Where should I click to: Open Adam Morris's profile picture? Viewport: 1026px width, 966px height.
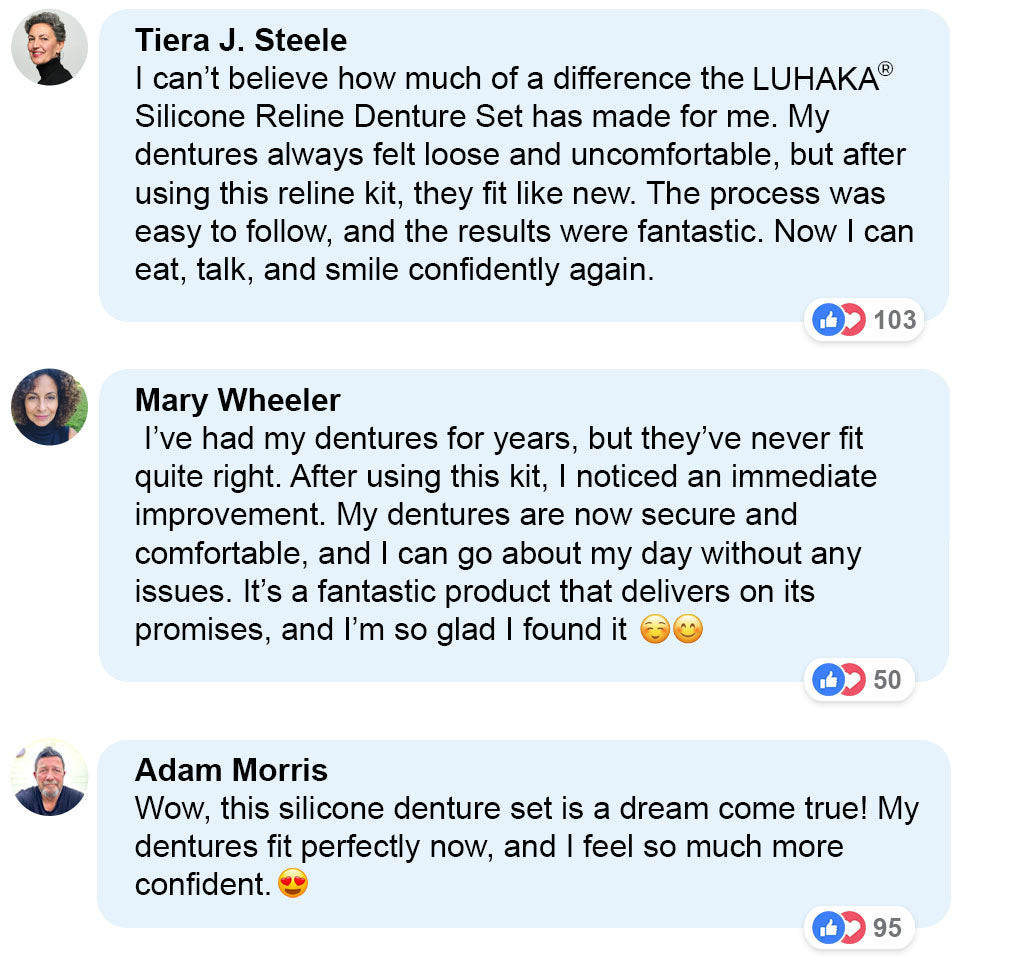pos(49,777)
